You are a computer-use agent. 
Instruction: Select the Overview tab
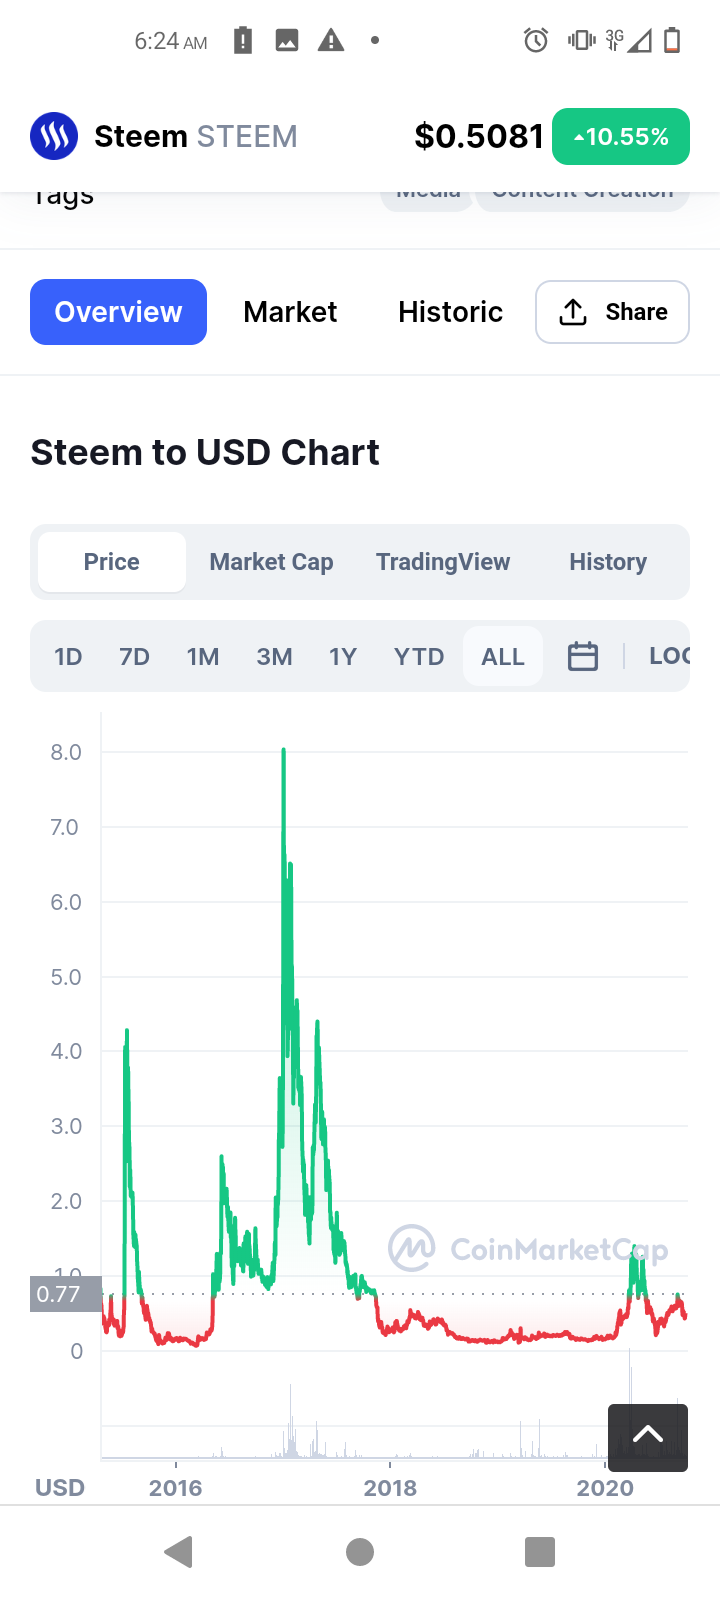click(x=118, y=312)
